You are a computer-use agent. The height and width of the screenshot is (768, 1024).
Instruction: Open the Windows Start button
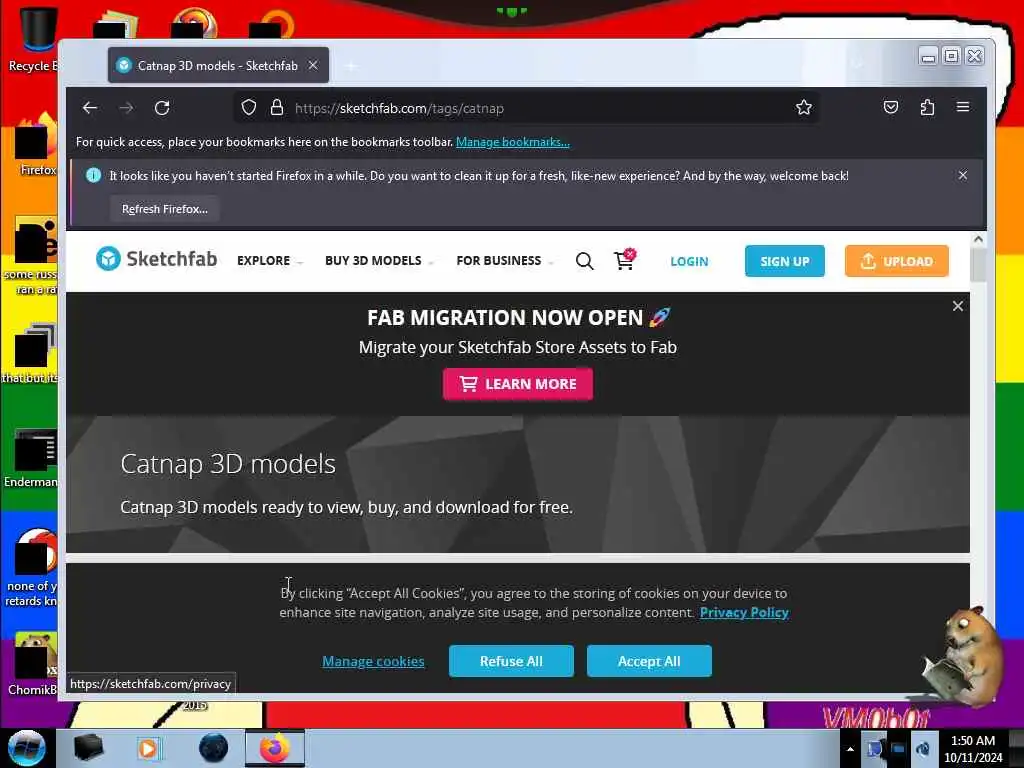pyautogui.click(x=27, y=748)
